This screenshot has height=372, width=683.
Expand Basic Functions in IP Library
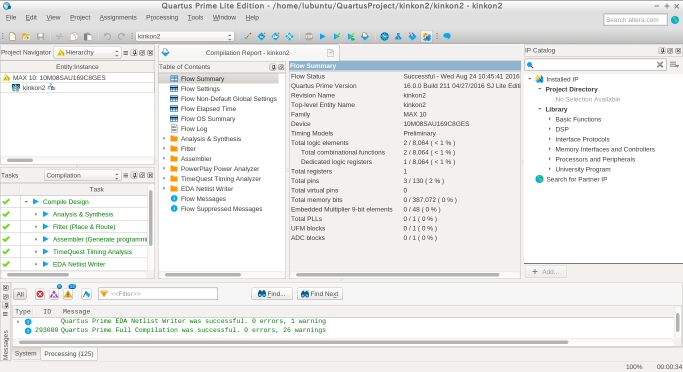(550, 119)
